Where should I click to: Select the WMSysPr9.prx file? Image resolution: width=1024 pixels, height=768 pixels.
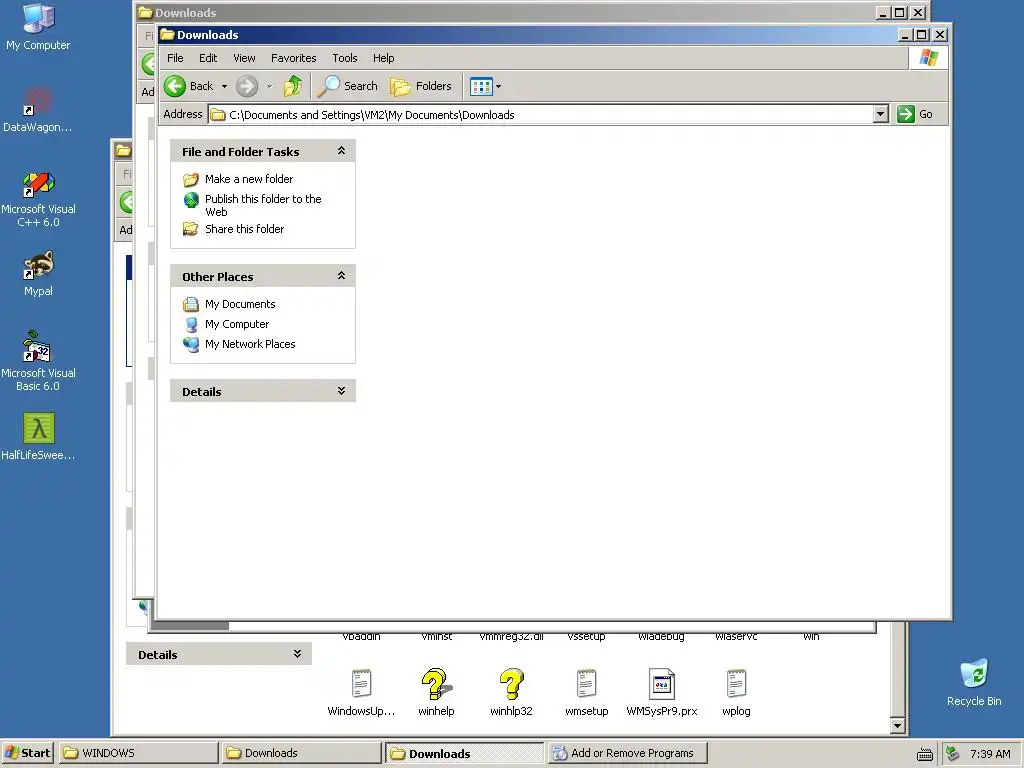[x=662, y=693]
